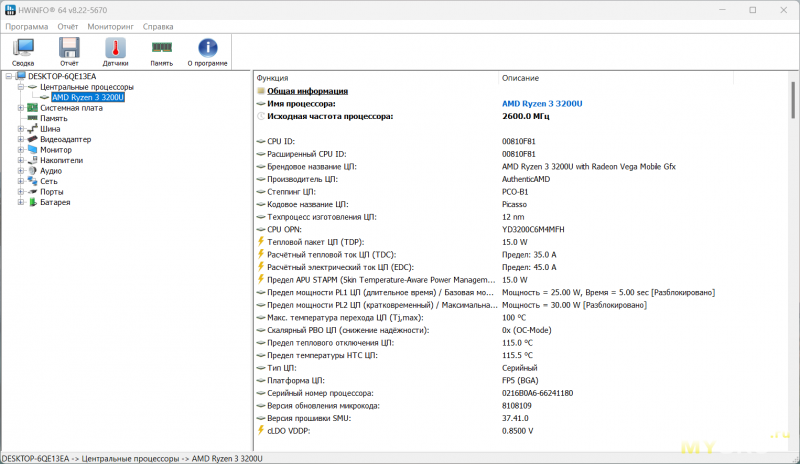Viewport: 800px width, 464px height.
Task: Click the right panel vertical scrollbar thumb
Action: [x=793, y=100]
